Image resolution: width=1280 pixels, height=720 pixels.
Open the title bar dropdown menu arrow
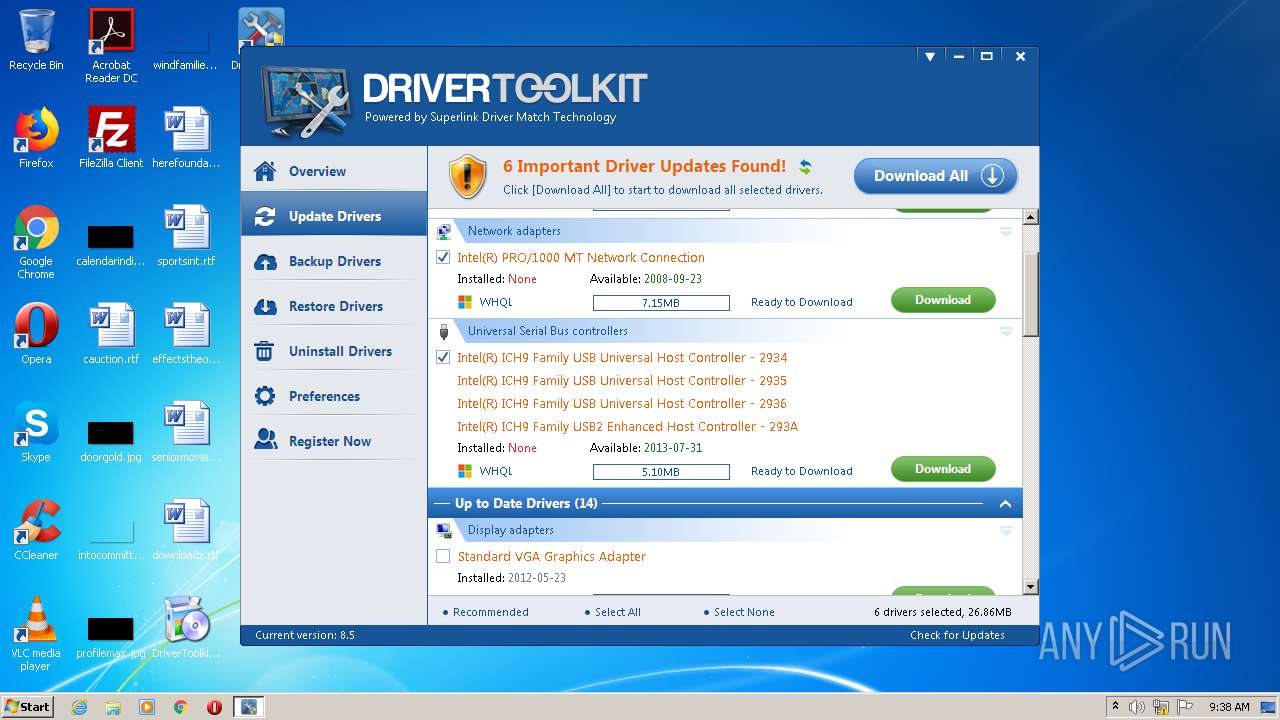pyautogui.click(x=929, y=57)
